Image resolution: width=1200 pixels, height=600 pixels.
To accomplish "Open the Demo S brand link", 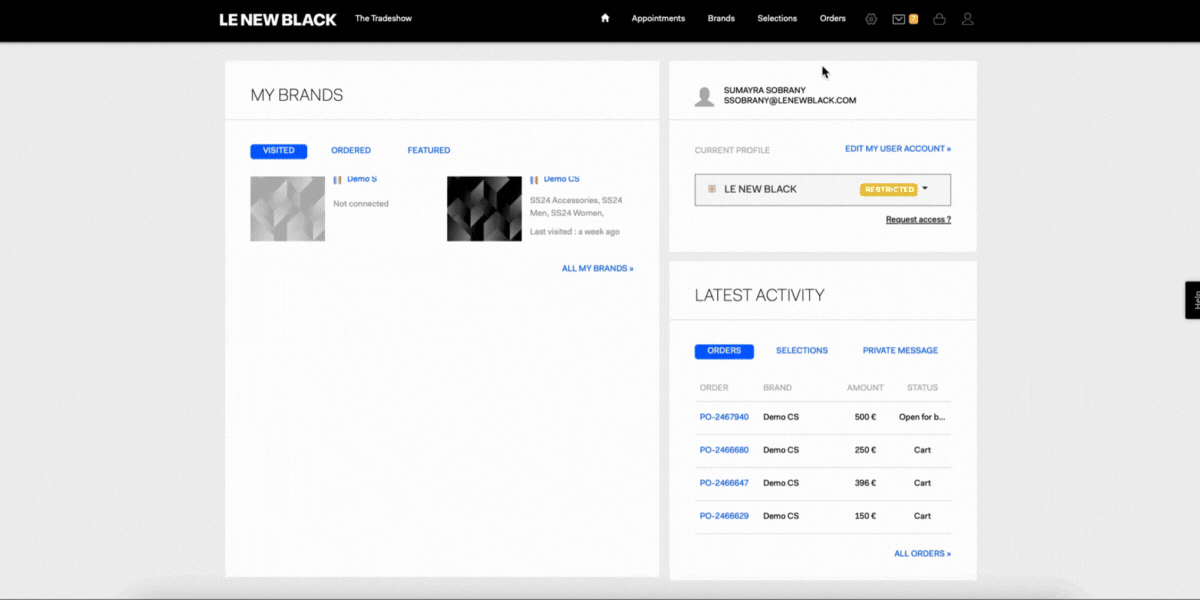I will pos(362,179).
